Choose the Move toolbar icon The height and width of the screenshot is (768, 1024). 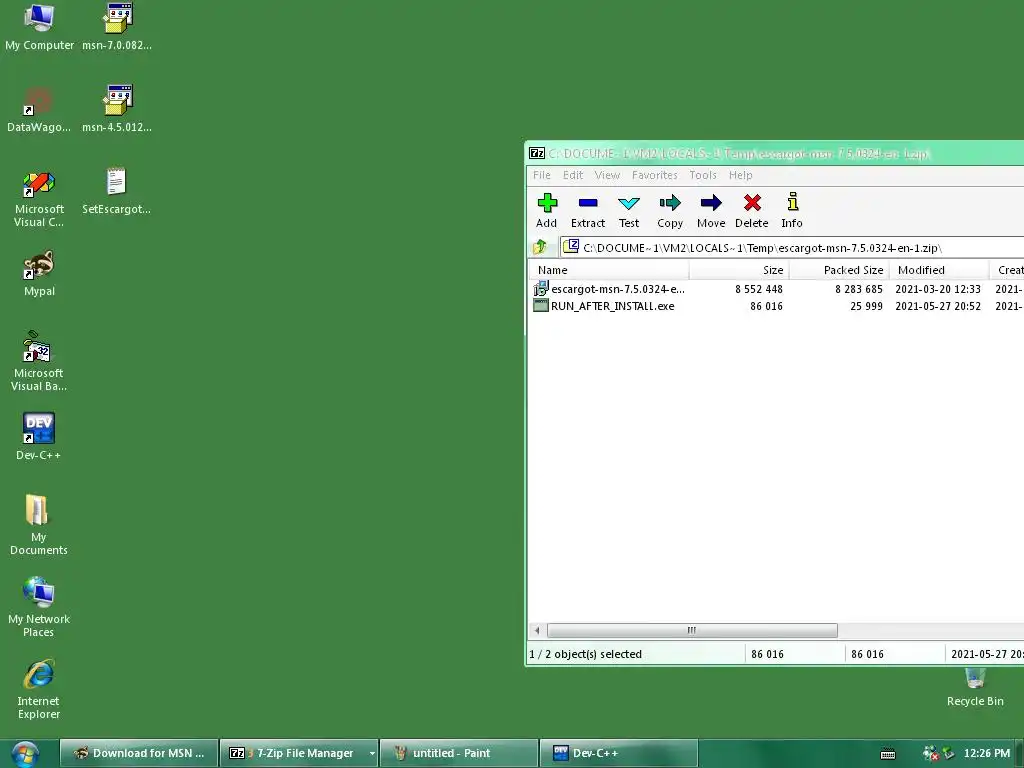tap(711, 210)
